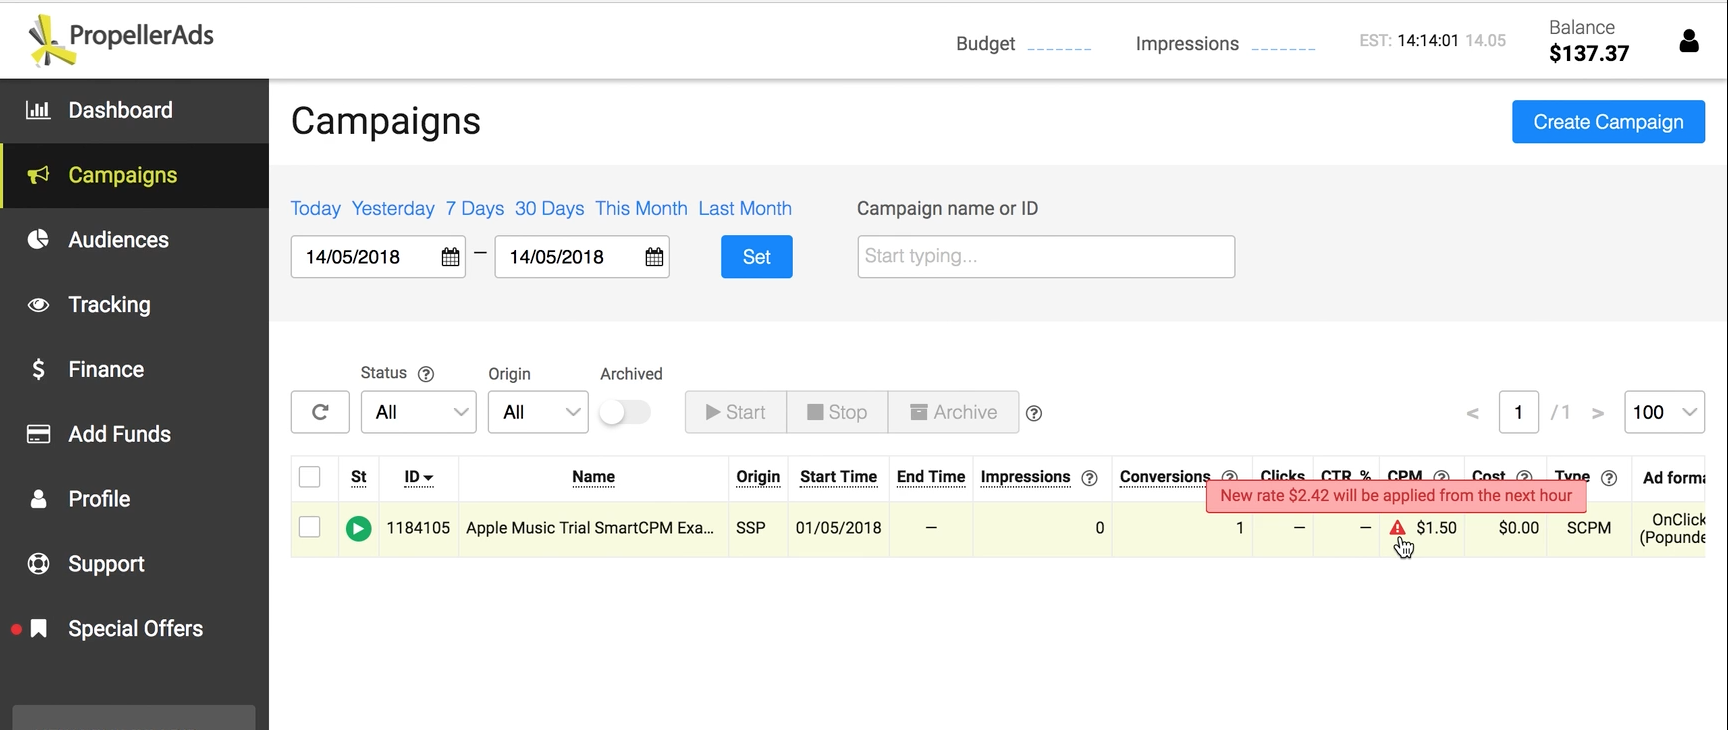This screenshot has height=730, width=1728.
Task: Click the Add Funds card icon
Action: click(x=38, y=434)
